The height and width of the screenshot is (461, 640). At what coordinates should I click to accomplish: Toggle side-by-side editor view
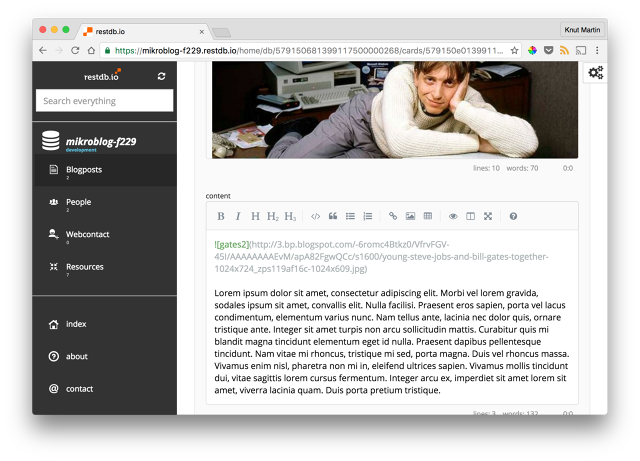point(471,216)
